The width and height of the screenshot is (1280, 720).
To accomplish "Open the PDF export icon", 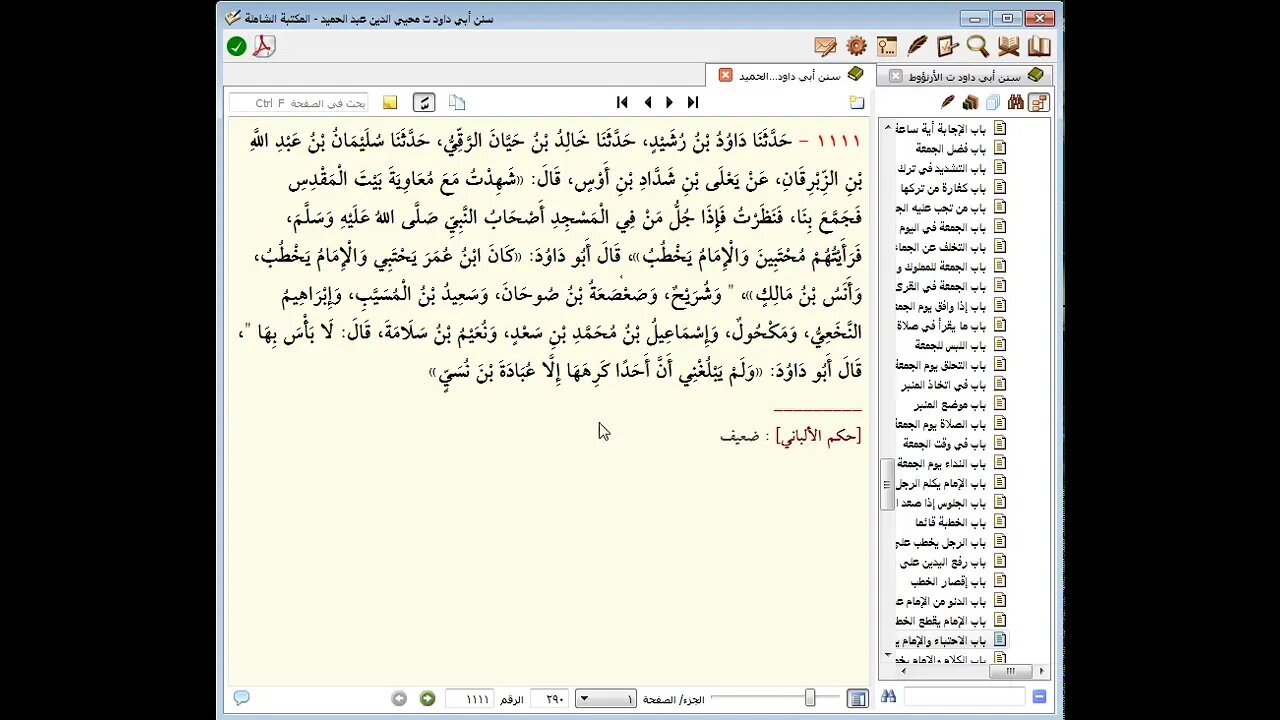I will point(263,46).
